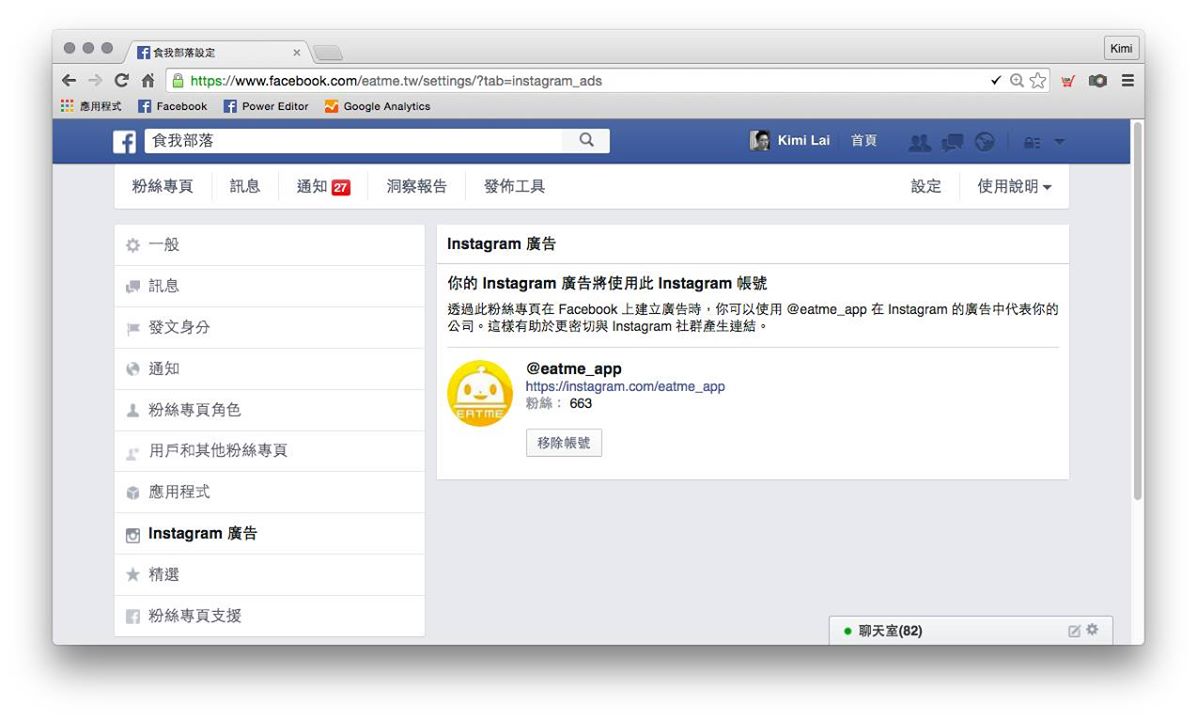1197x720 pixels.
Task: Reload the page with the refresh icon
Action: (121, 80)
